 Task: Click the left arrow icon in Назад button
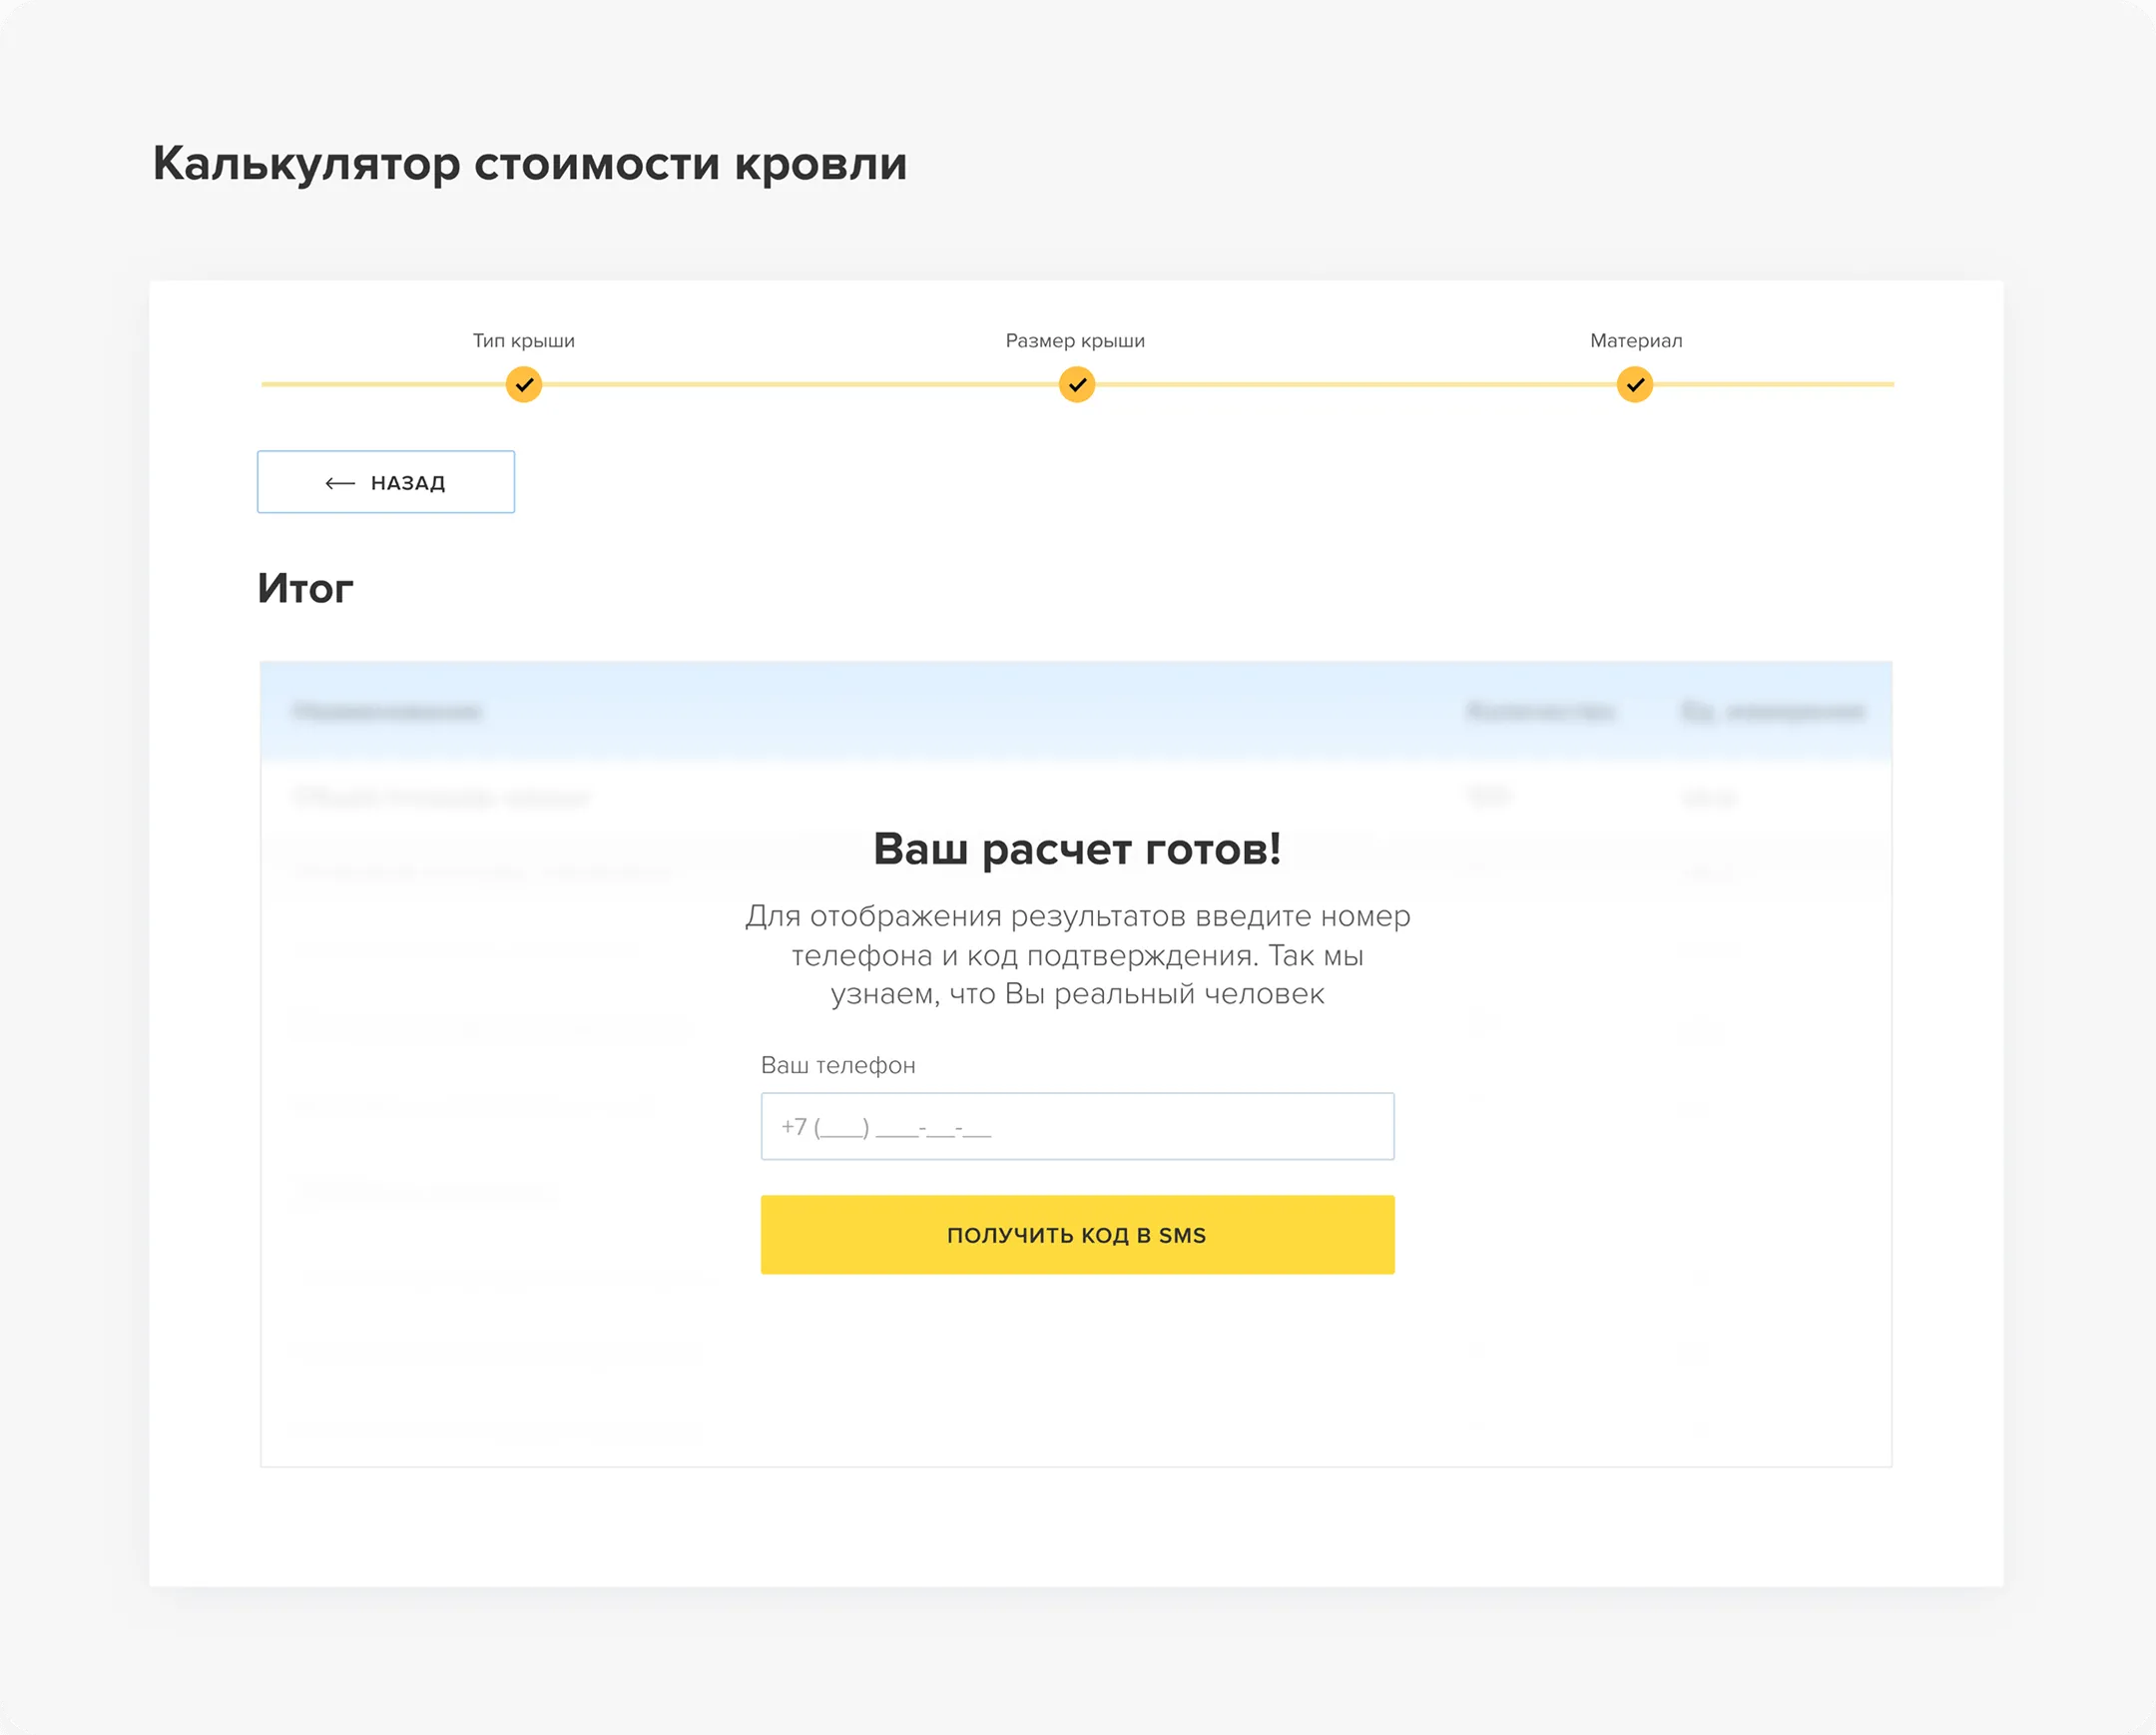click(x=340, y=483)
